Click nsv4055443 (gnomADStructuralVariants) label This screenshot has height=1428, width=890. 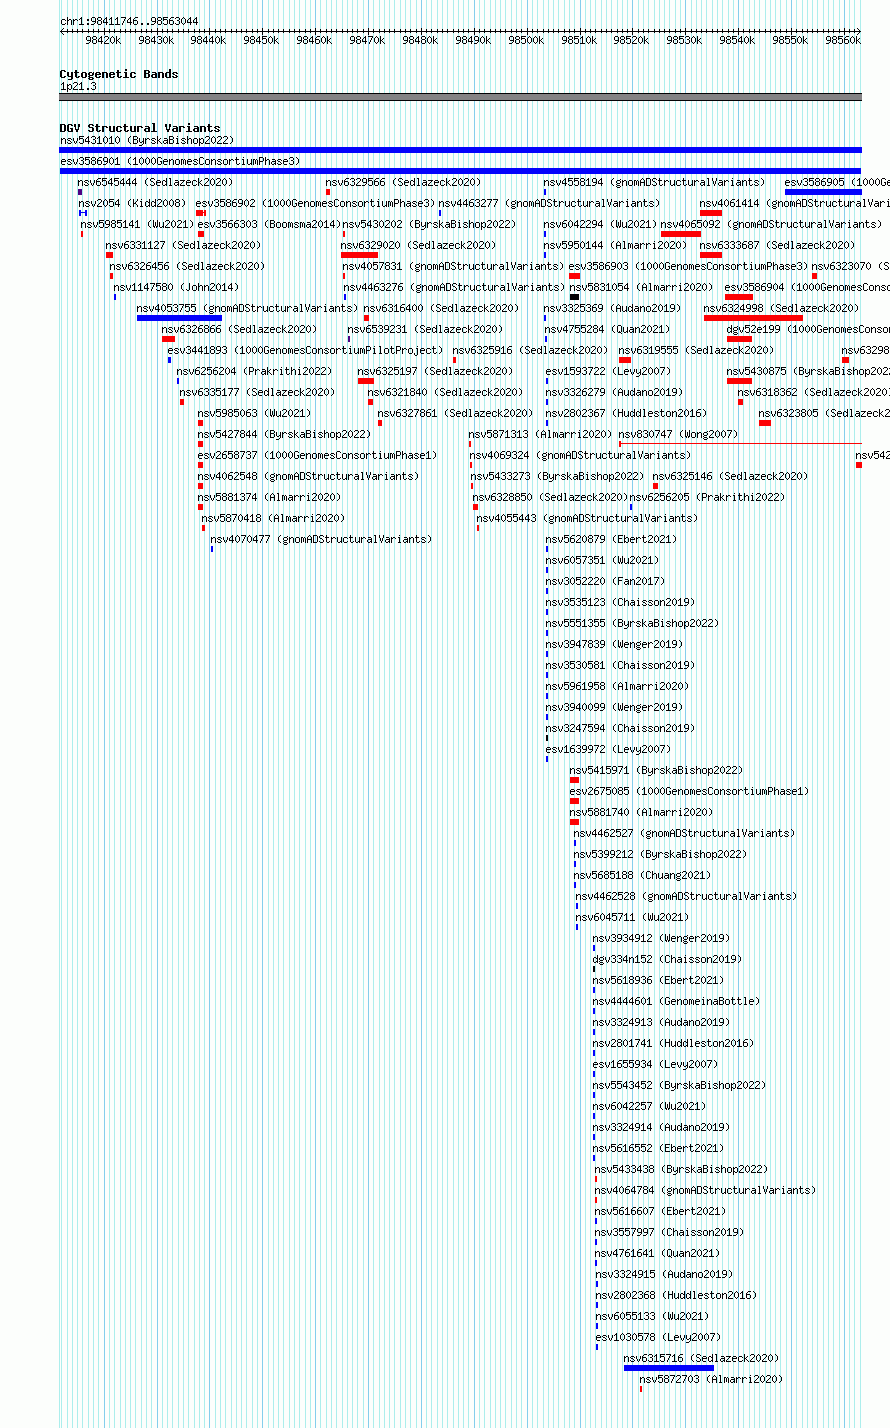click(x=587, y=519)
